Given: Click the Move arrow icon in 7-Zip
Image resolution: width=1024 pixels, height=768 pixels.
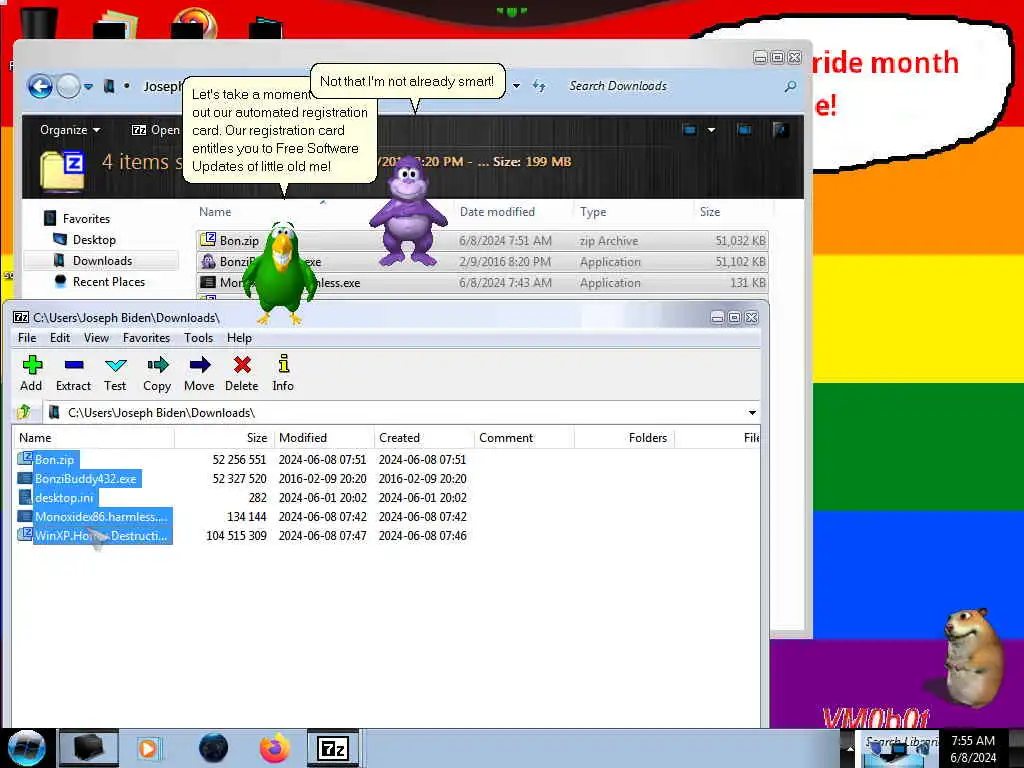Looking at the screenshot, I should [200, 364].
